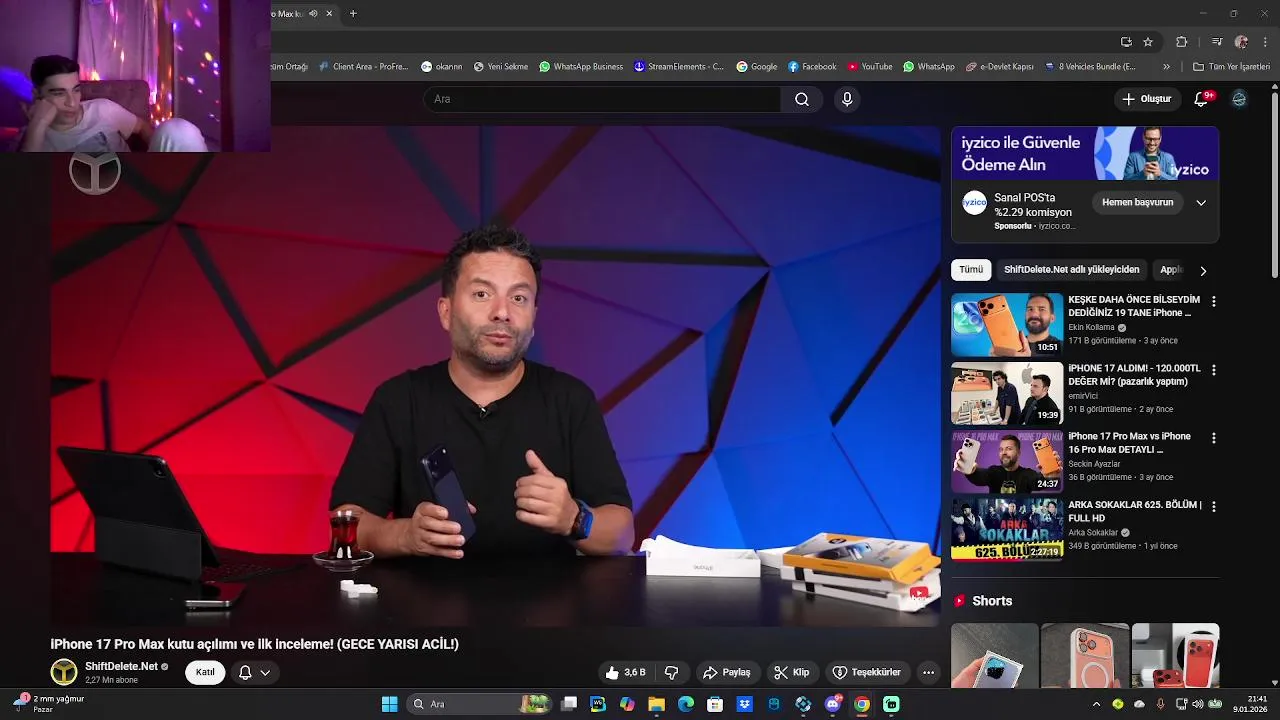Image resolution: width=1280 pixels, height=720 pixels.
Task: Open YouTube bookmark in bookmarks bar
Action: [x=869, y=67]
